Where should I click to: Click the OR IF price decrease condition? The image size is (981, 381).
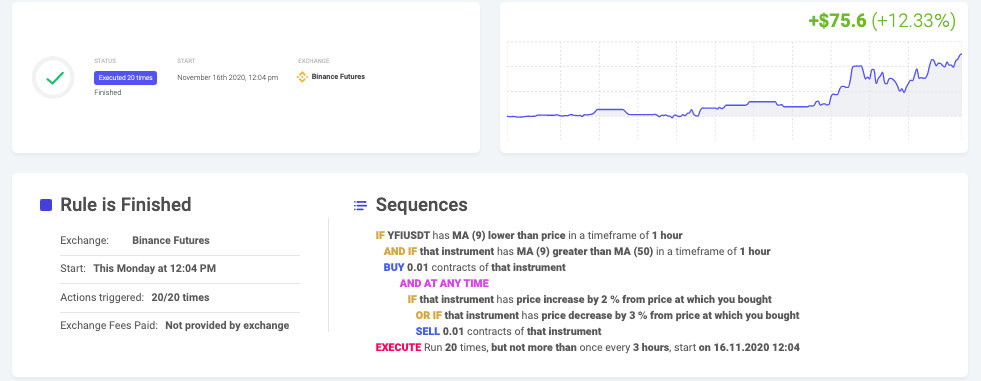point(607,315)
